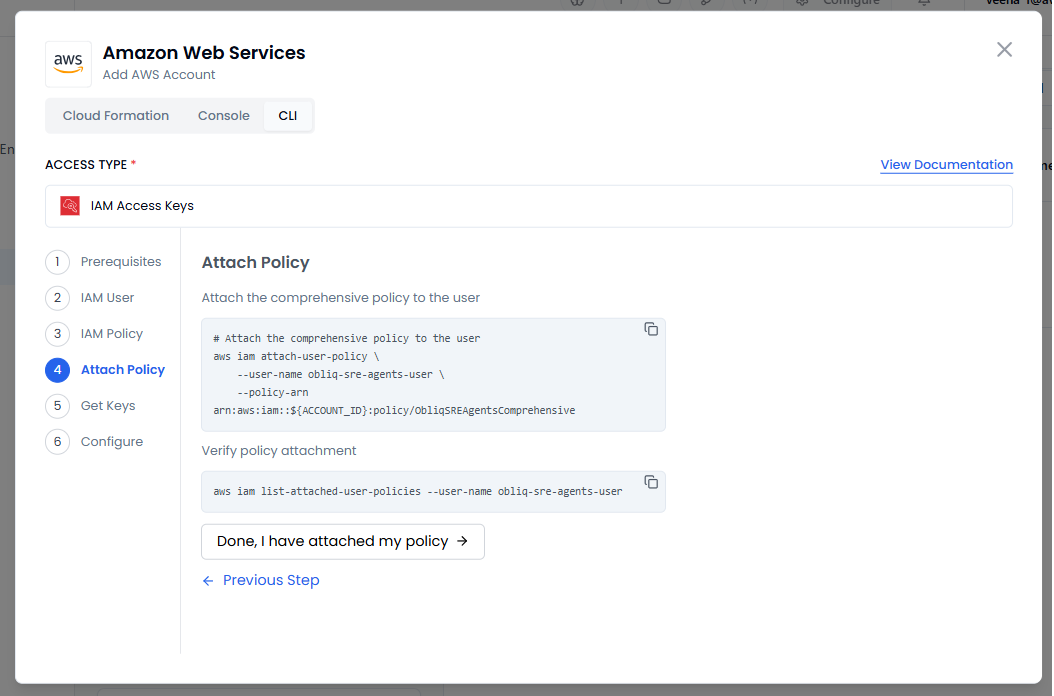
Task: Close the Add AWS Account dialog
Action: coord(1004,50)
